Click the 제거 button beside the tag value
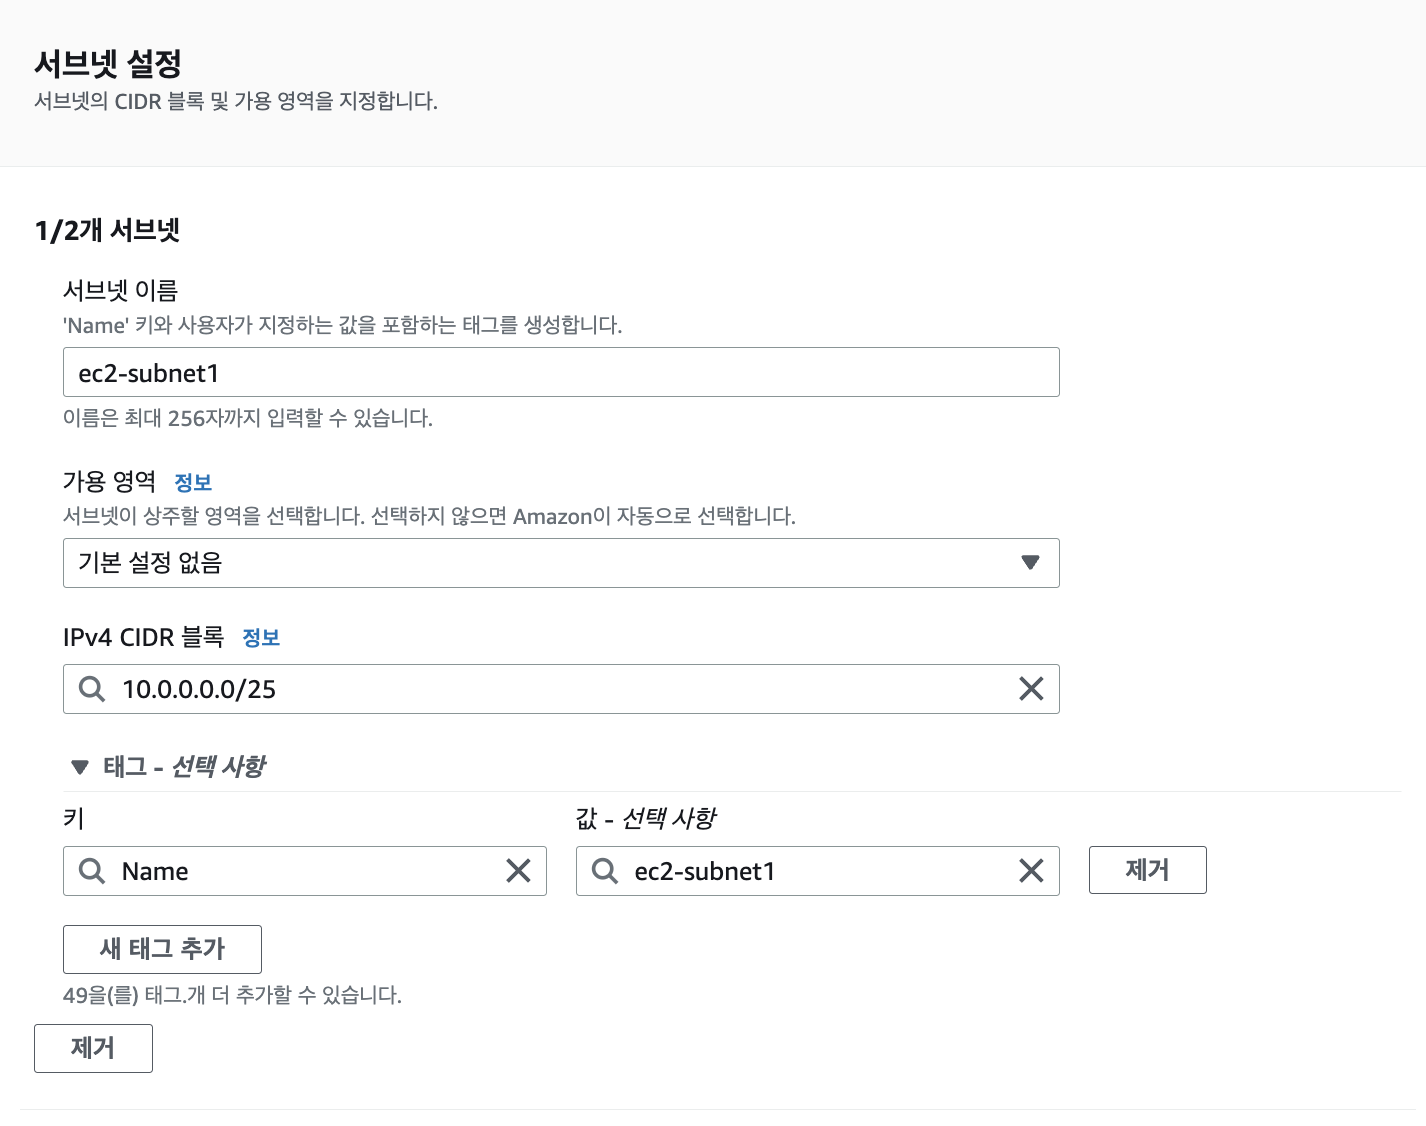The width and height of the screenshot is (1426, 1126). coord(1147,870)
